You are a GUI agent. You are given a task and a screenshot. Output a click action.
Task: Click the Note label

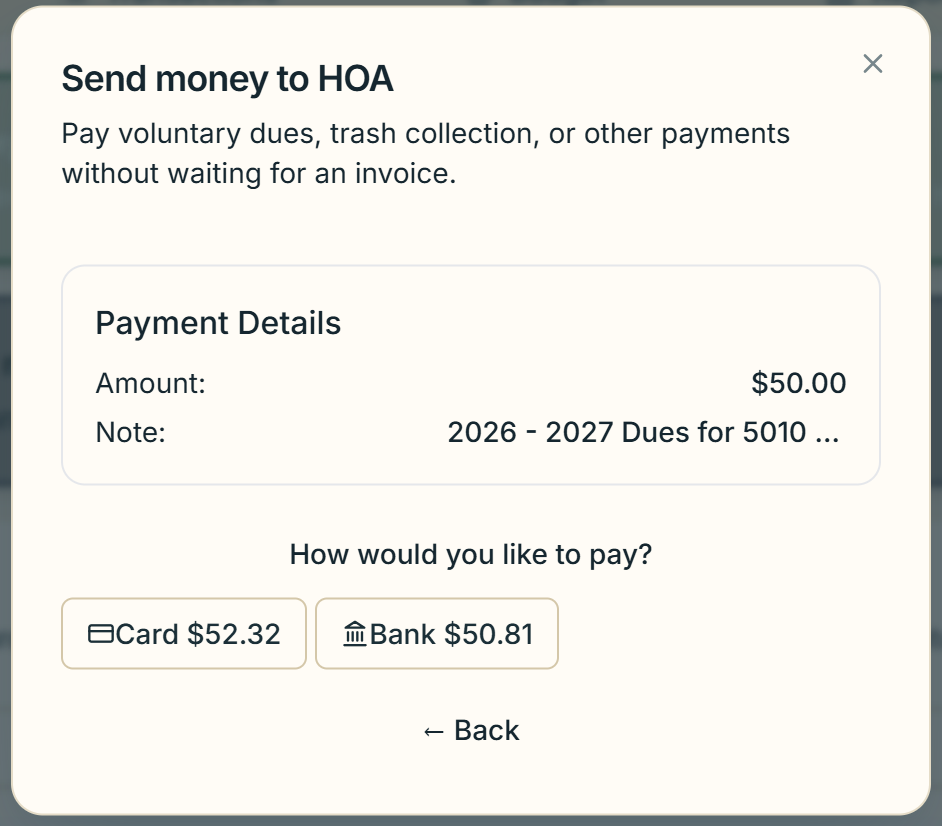click(130, 433)
